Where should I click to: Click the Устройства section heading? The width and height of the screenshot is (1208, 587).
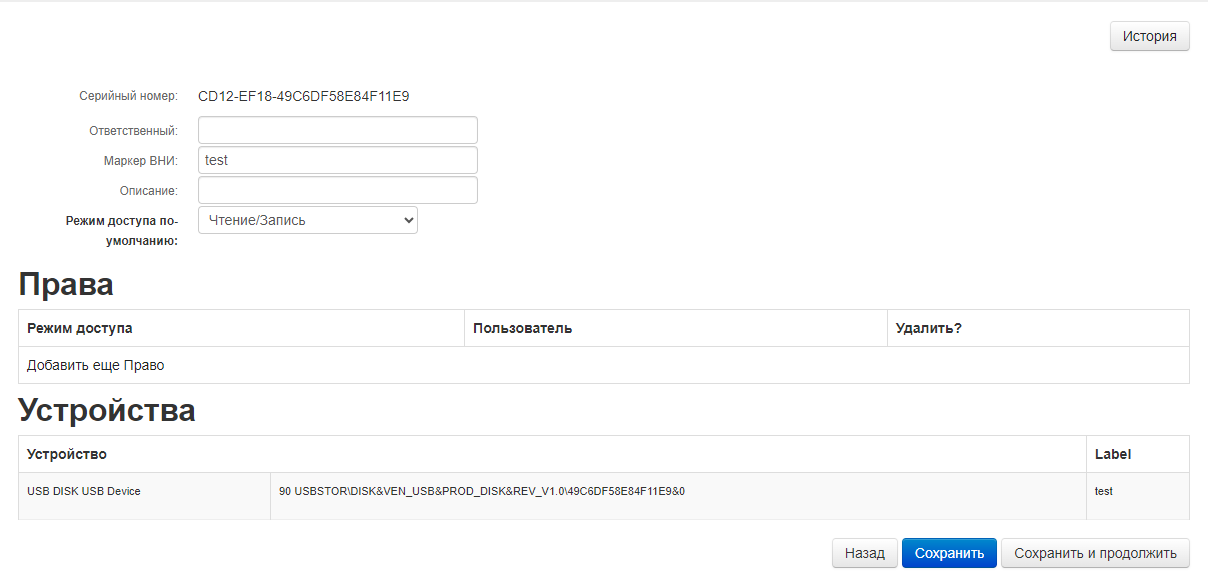point(107,411)
